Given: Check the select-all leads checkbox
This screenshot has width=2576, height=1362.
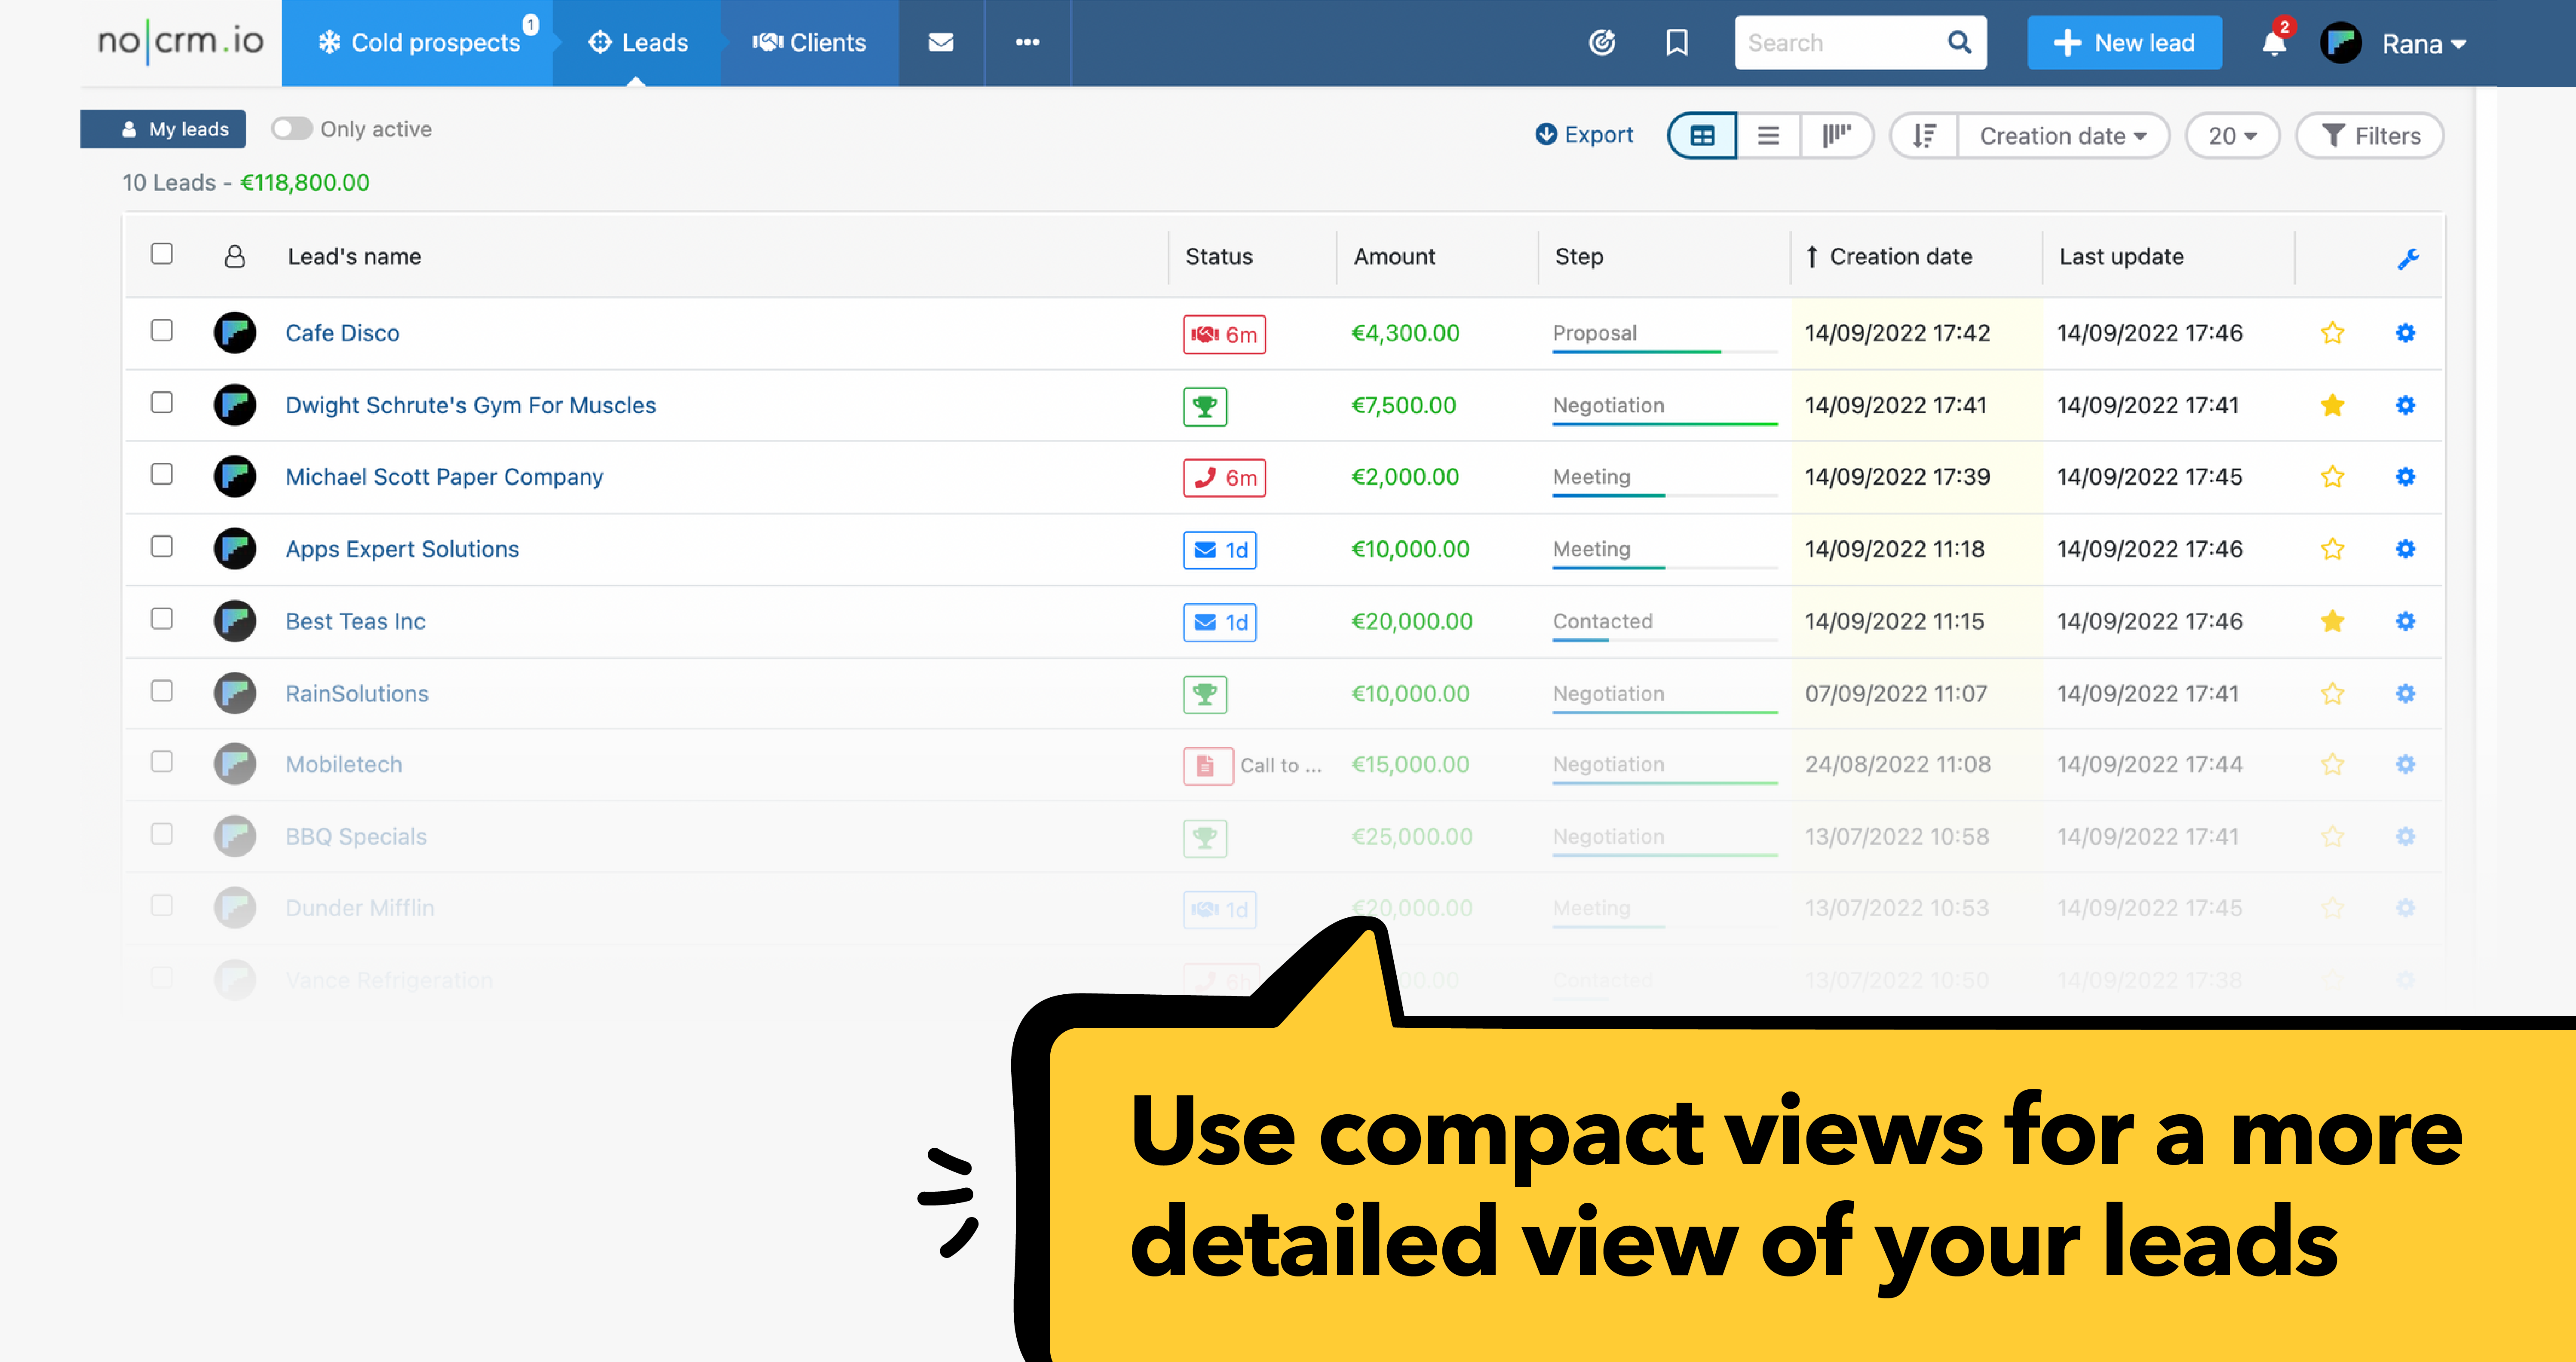Looking at the screenshot, I should coord(161,255).
